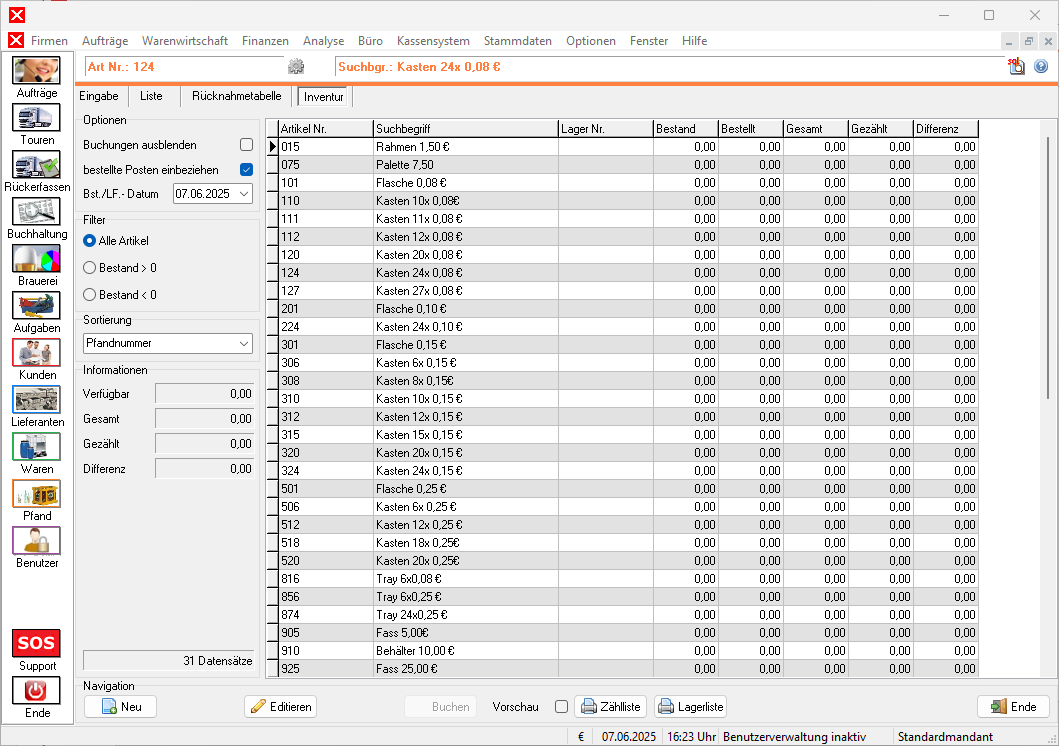The width and height of the screenshot is (1059, 746).
Task: Select the Kasten 24x 0,08 € row
Action: 419,273
